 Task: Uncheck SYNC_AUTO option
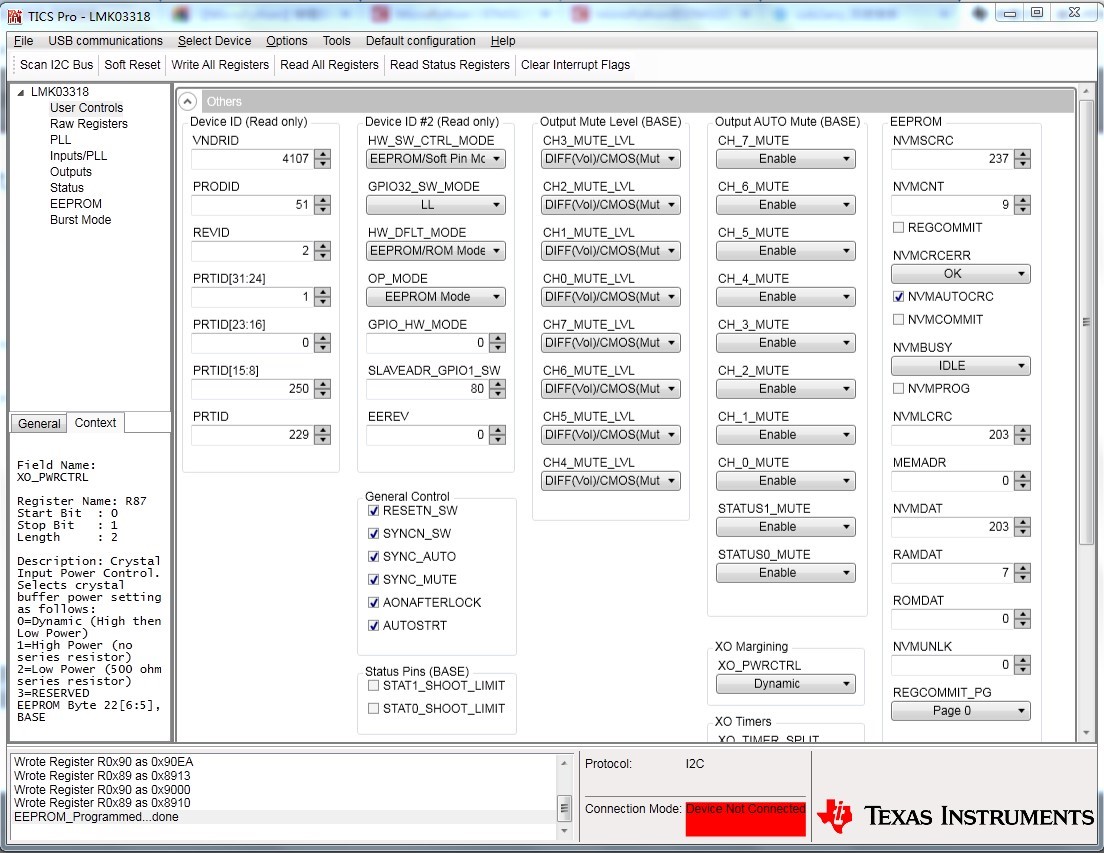(x=374, y=556)
